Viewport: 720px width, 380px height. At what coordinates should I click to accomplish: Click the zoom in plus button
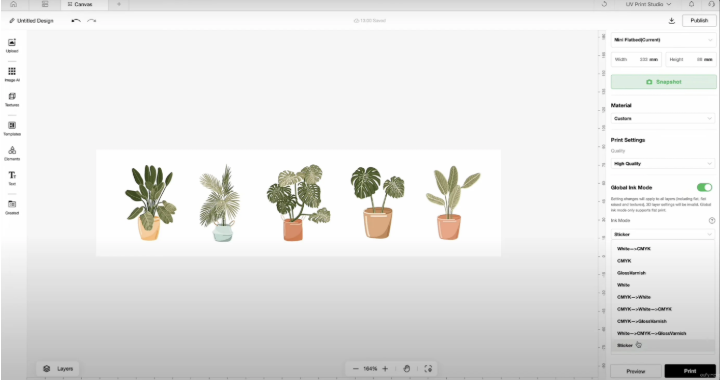(385, 369)
